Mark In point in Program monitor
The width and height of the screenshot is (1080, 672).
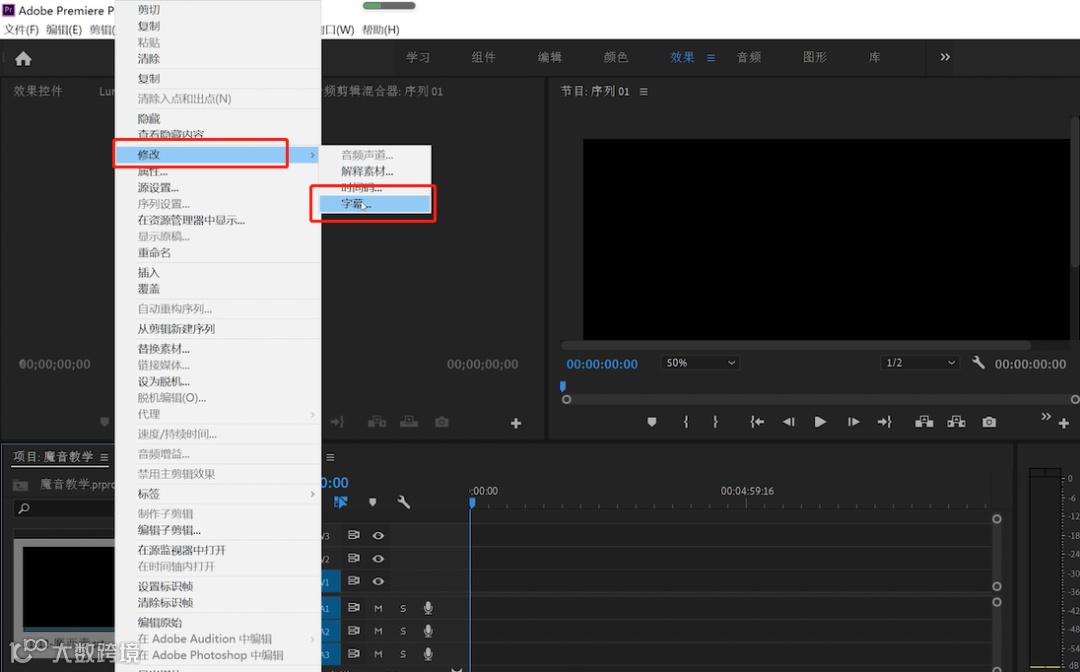[685, 422]
